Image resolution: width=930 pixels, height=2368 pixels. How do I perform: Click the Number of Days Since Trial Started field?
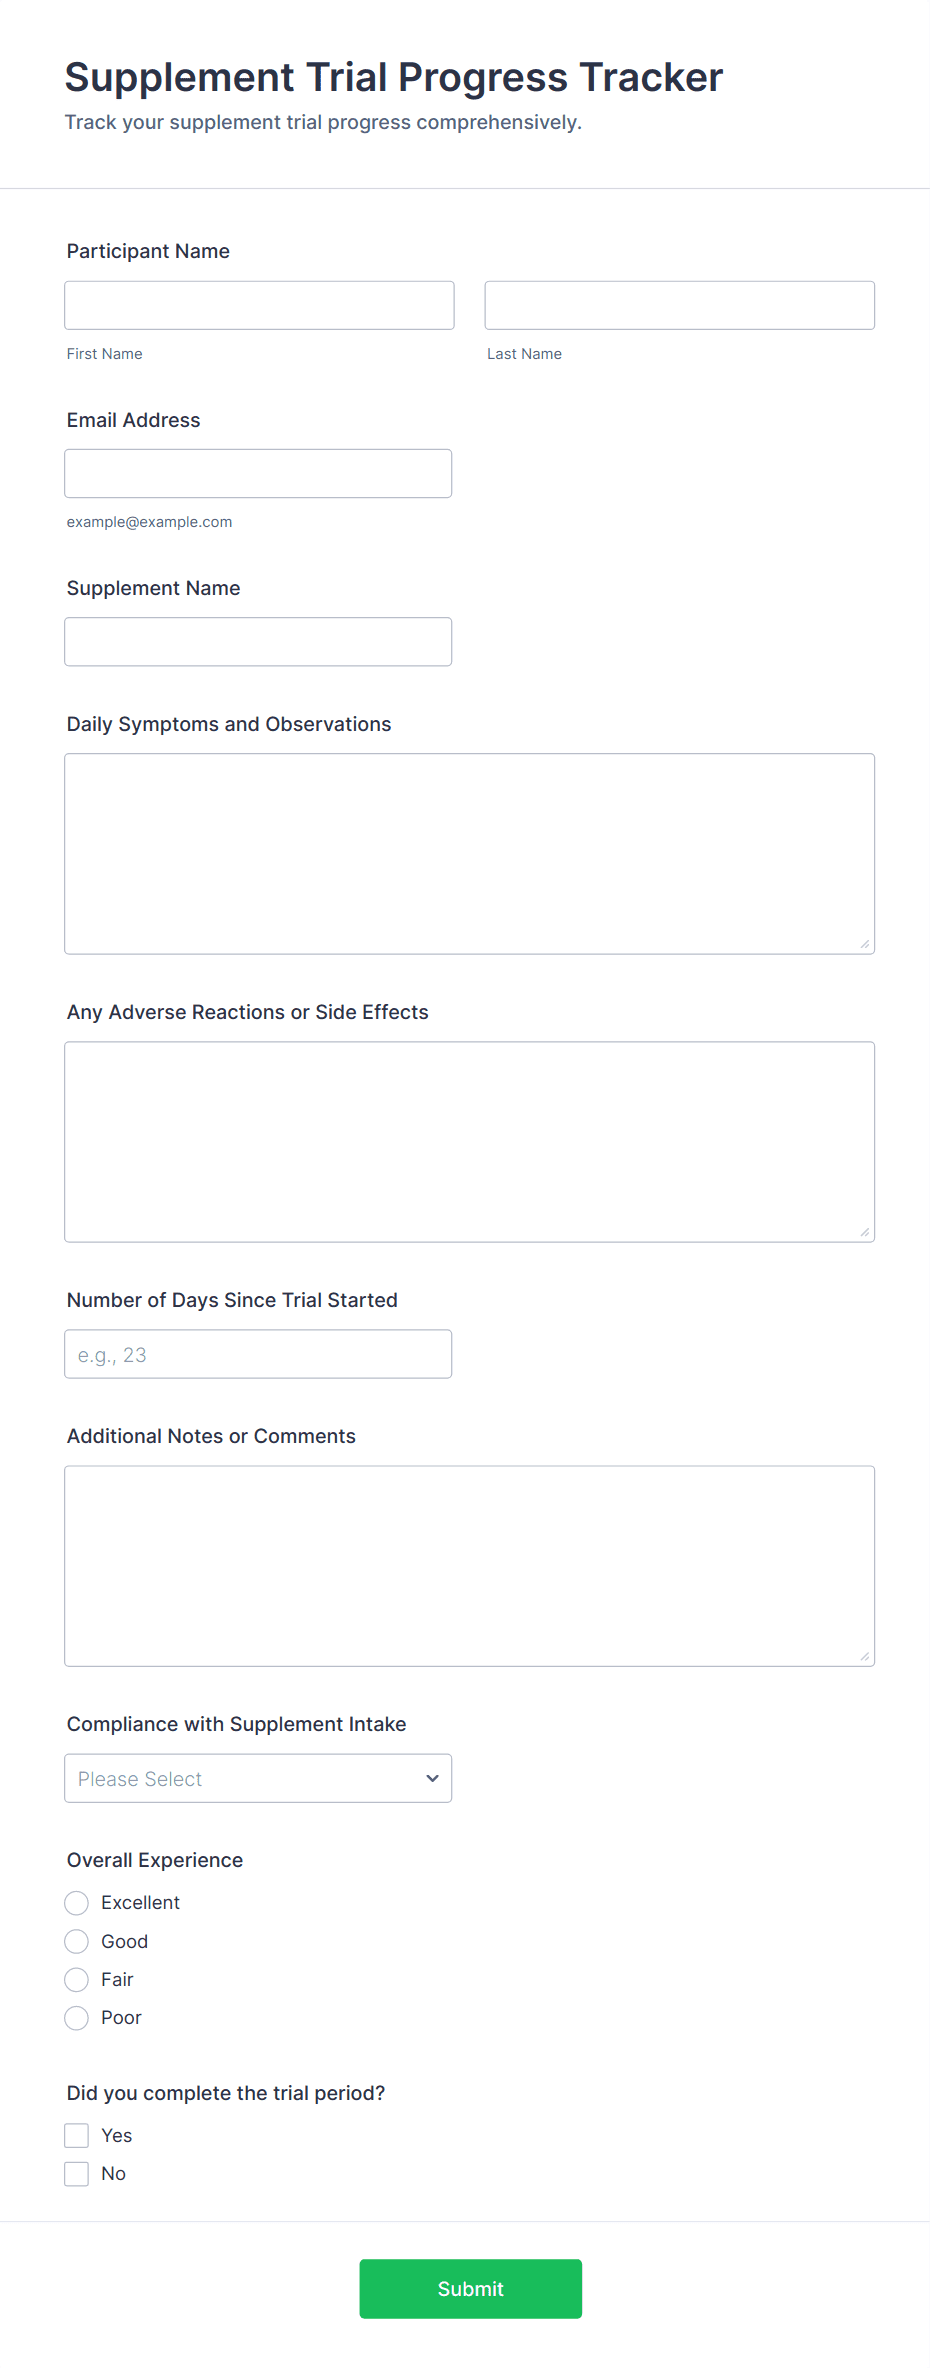pos(258,1353)
